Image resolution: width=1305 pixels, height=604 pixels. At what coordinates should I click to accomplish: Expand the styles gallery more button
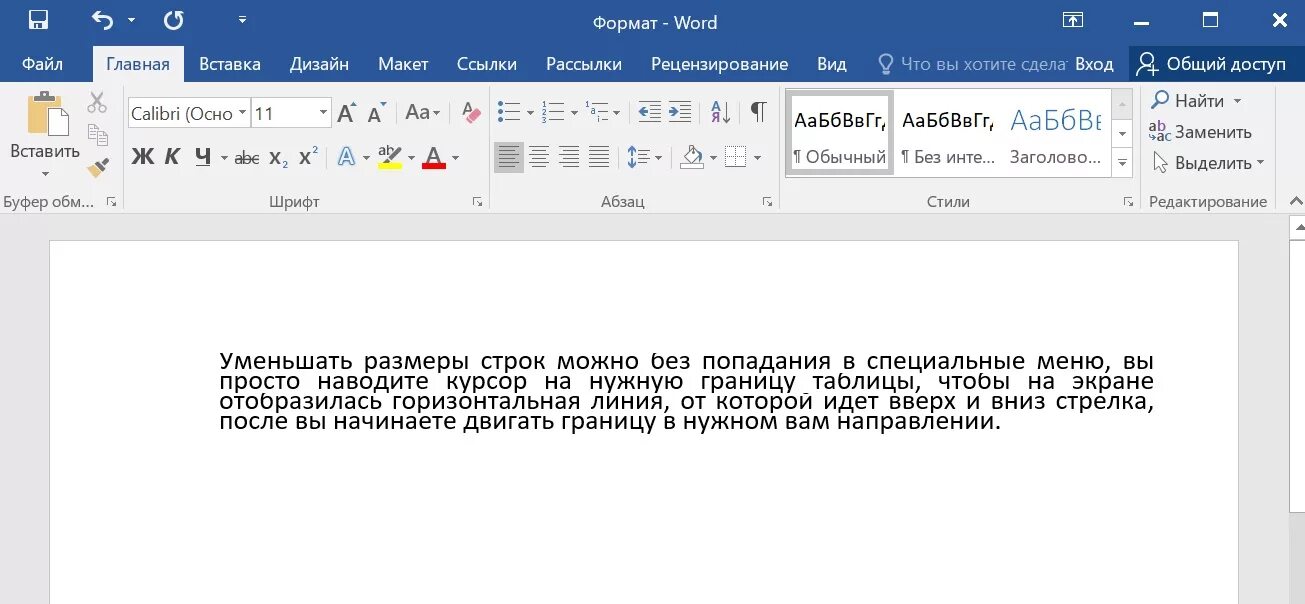[1123, 162]
